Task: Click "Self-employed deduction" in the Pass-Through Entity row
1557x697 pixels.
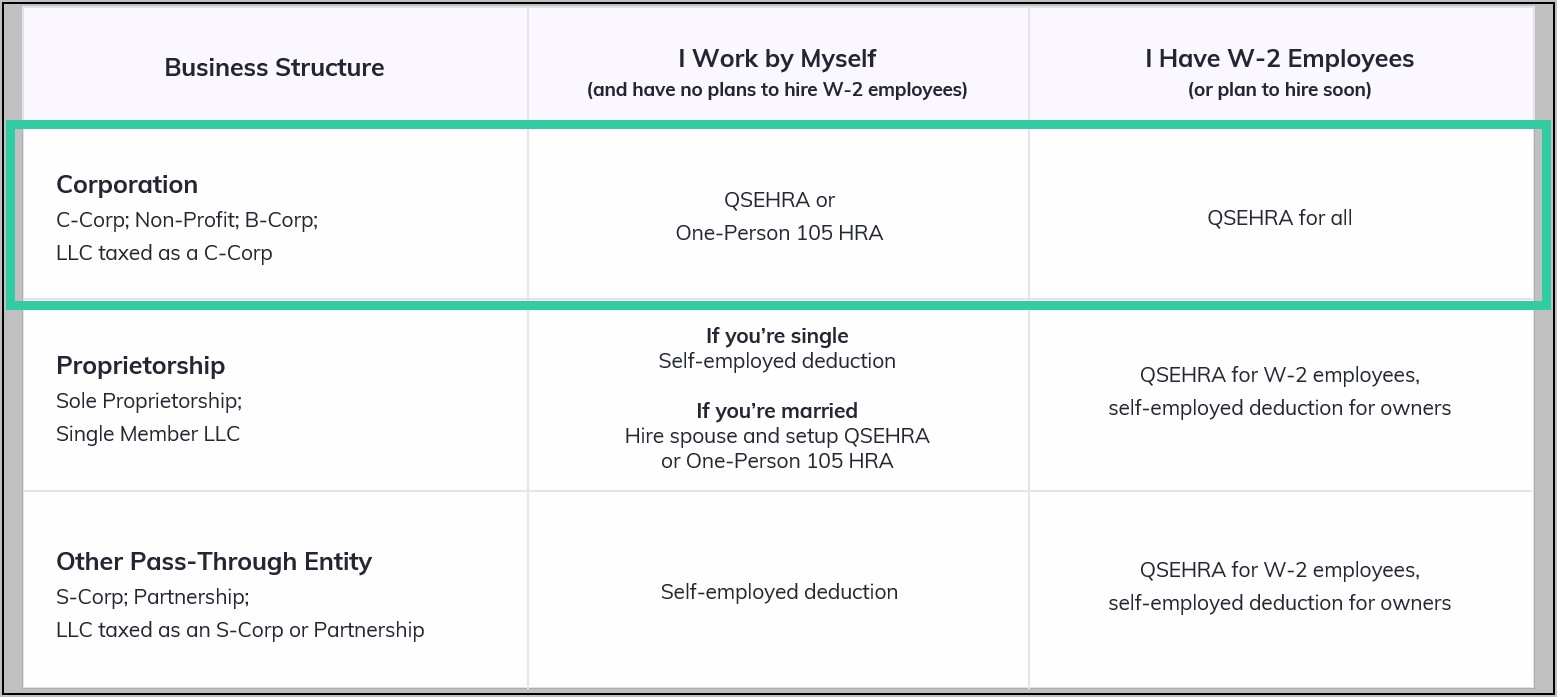Action: pyautogui.click(x=779, y=592)
